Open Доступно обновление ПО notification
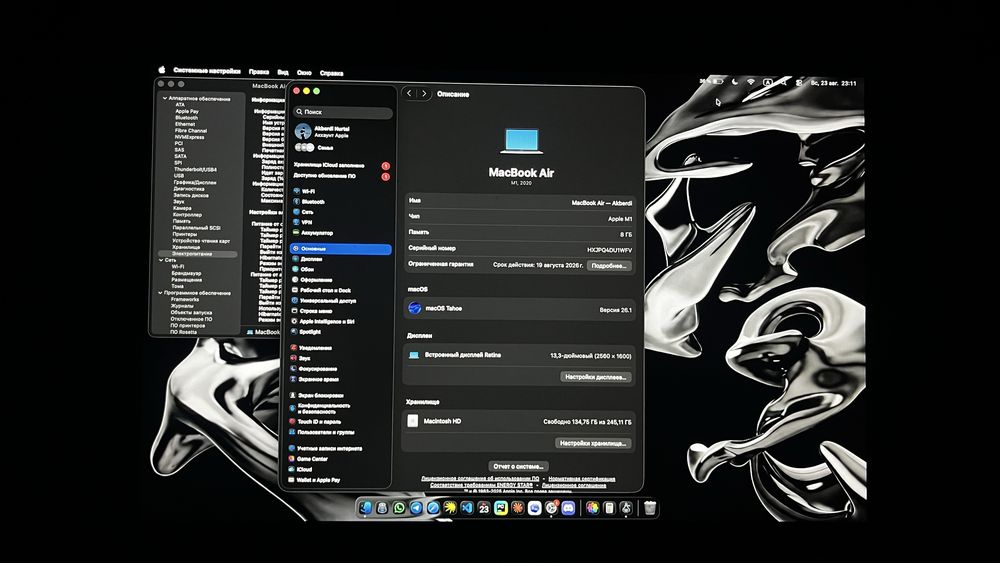This screenshot has width=1000, height=563. (341, 175)
